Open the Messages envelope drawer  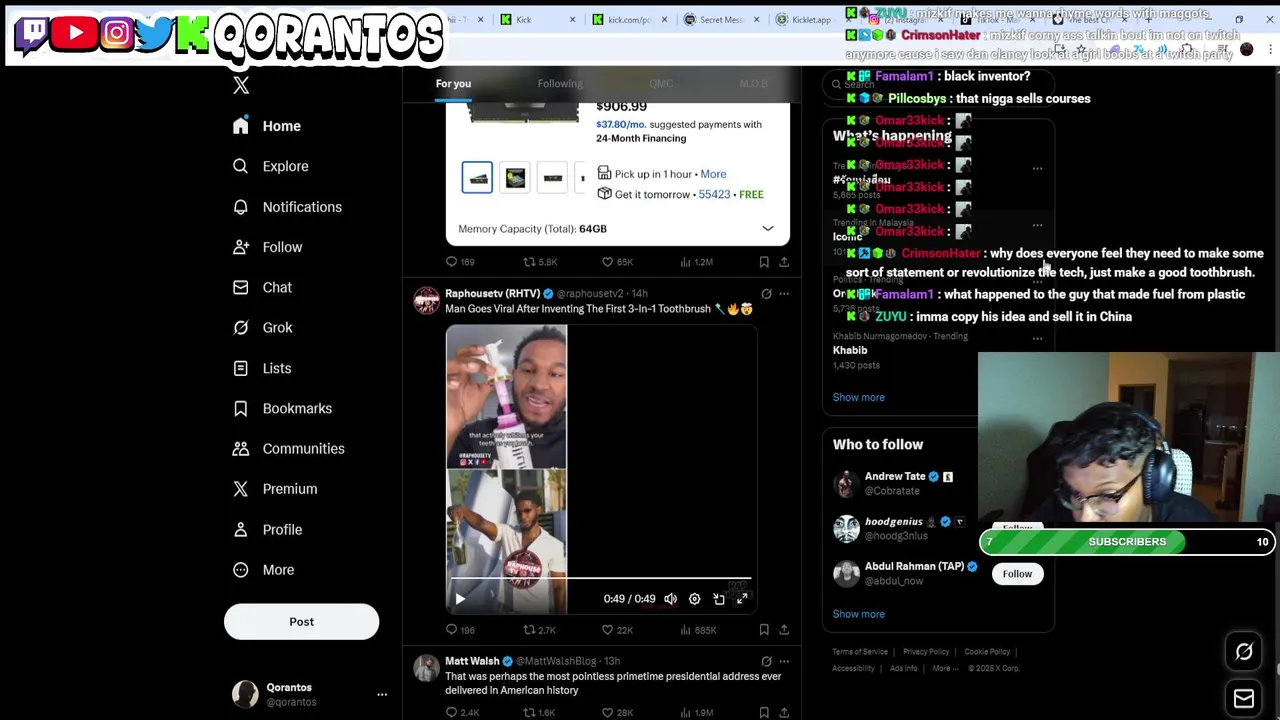(1244, 698)
